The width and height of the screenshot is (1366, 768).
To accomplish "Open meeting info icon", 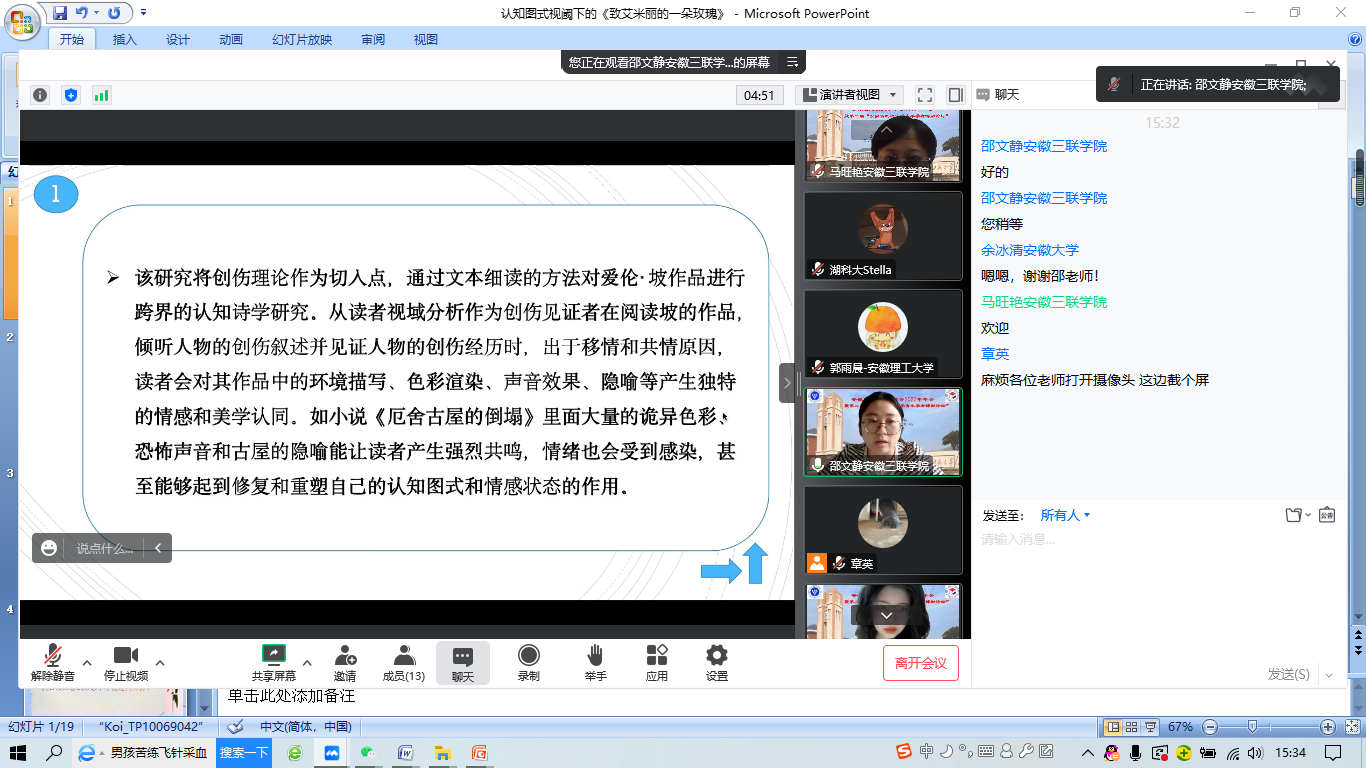I will click(40, 95).
